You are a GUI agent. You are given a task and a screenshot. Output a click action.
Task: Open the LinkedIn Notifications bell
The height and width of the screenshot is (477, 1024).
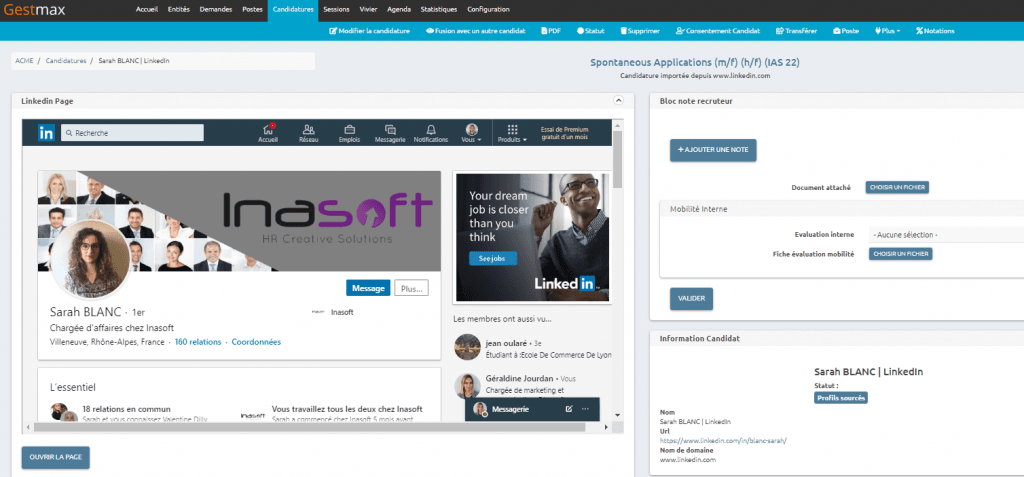click(431, 133)
